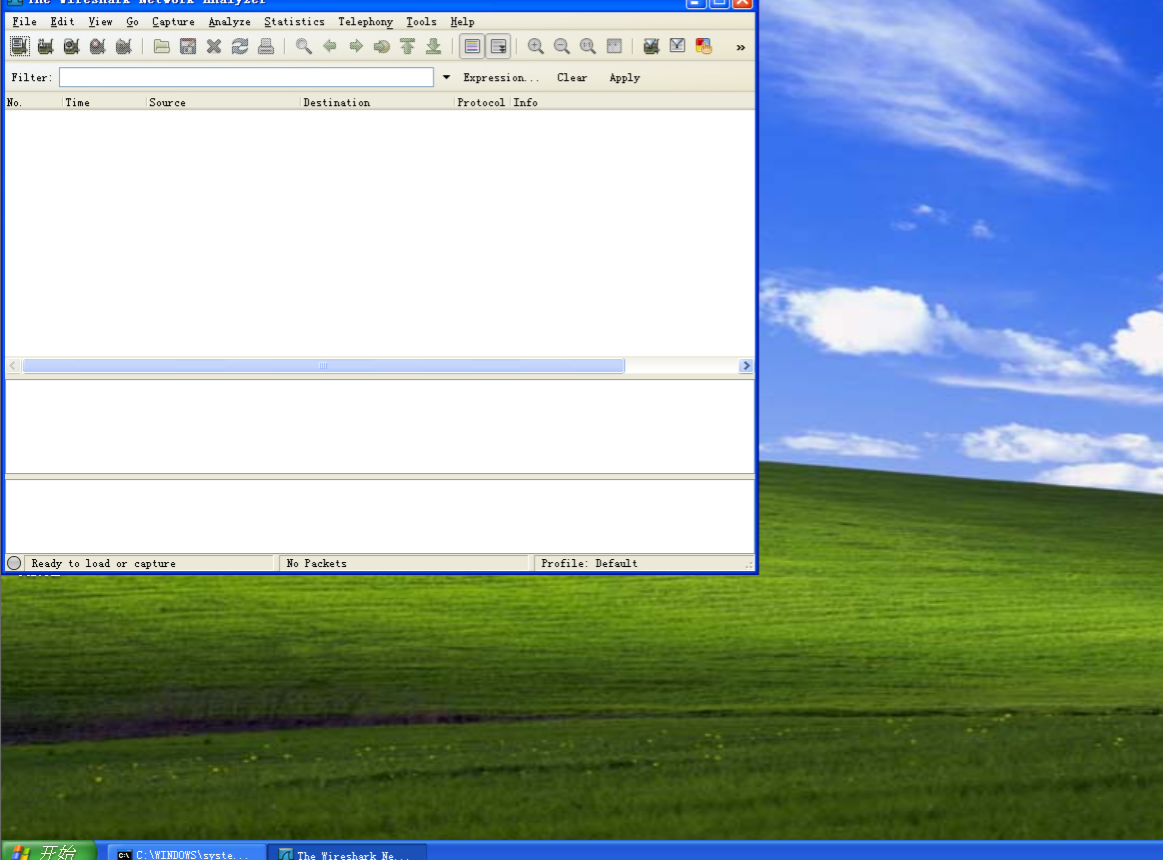Print packets printer icon
This screenshot has height=860, width=1163.
(266, 46)
